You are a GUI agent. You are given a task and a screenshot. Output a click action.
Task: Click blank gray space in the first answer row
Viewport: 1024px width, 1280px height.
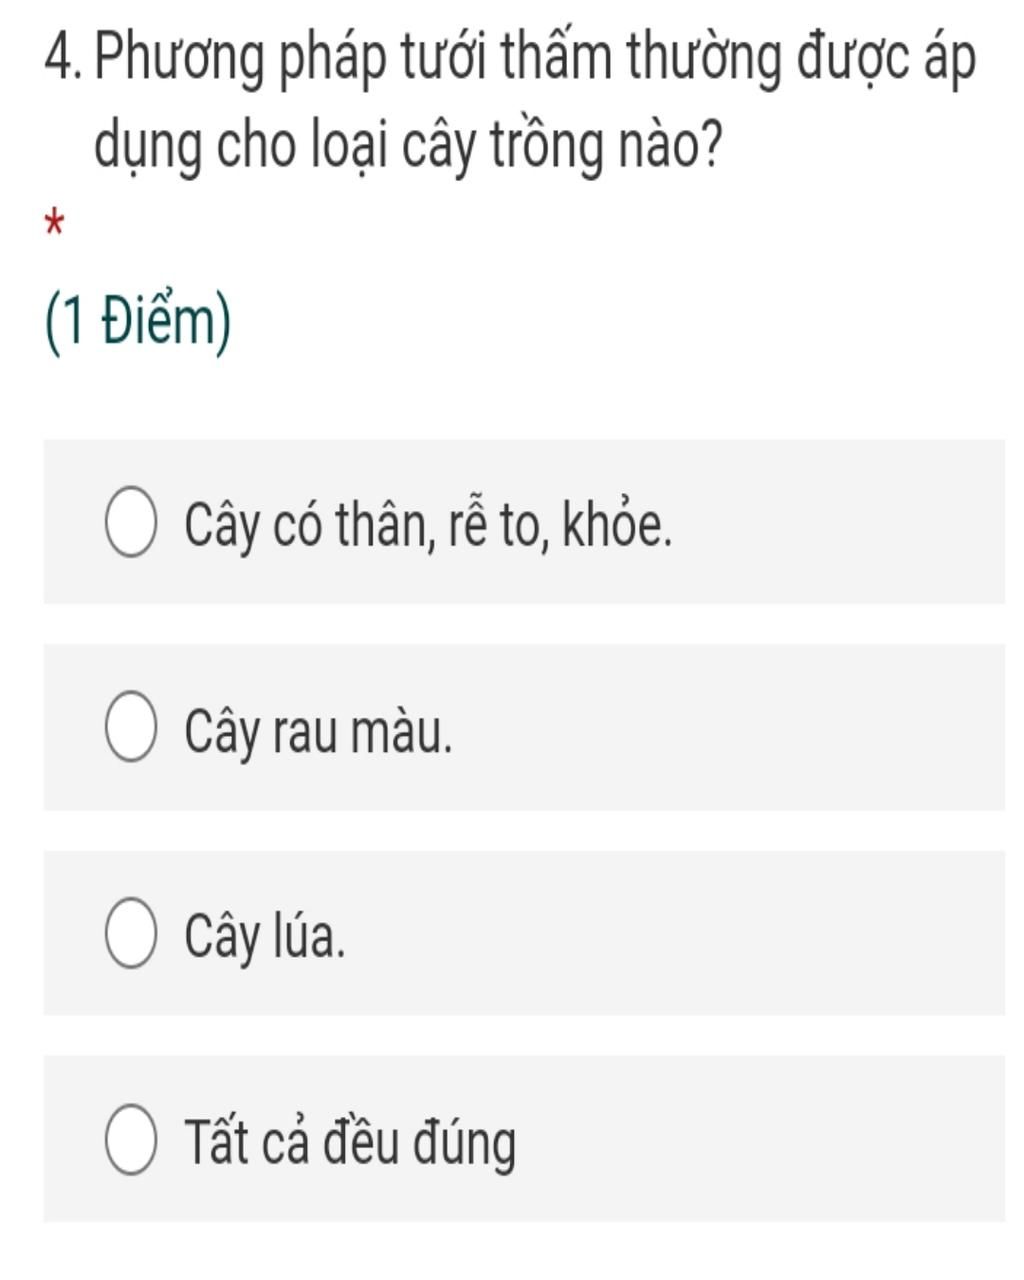[840, 522]
